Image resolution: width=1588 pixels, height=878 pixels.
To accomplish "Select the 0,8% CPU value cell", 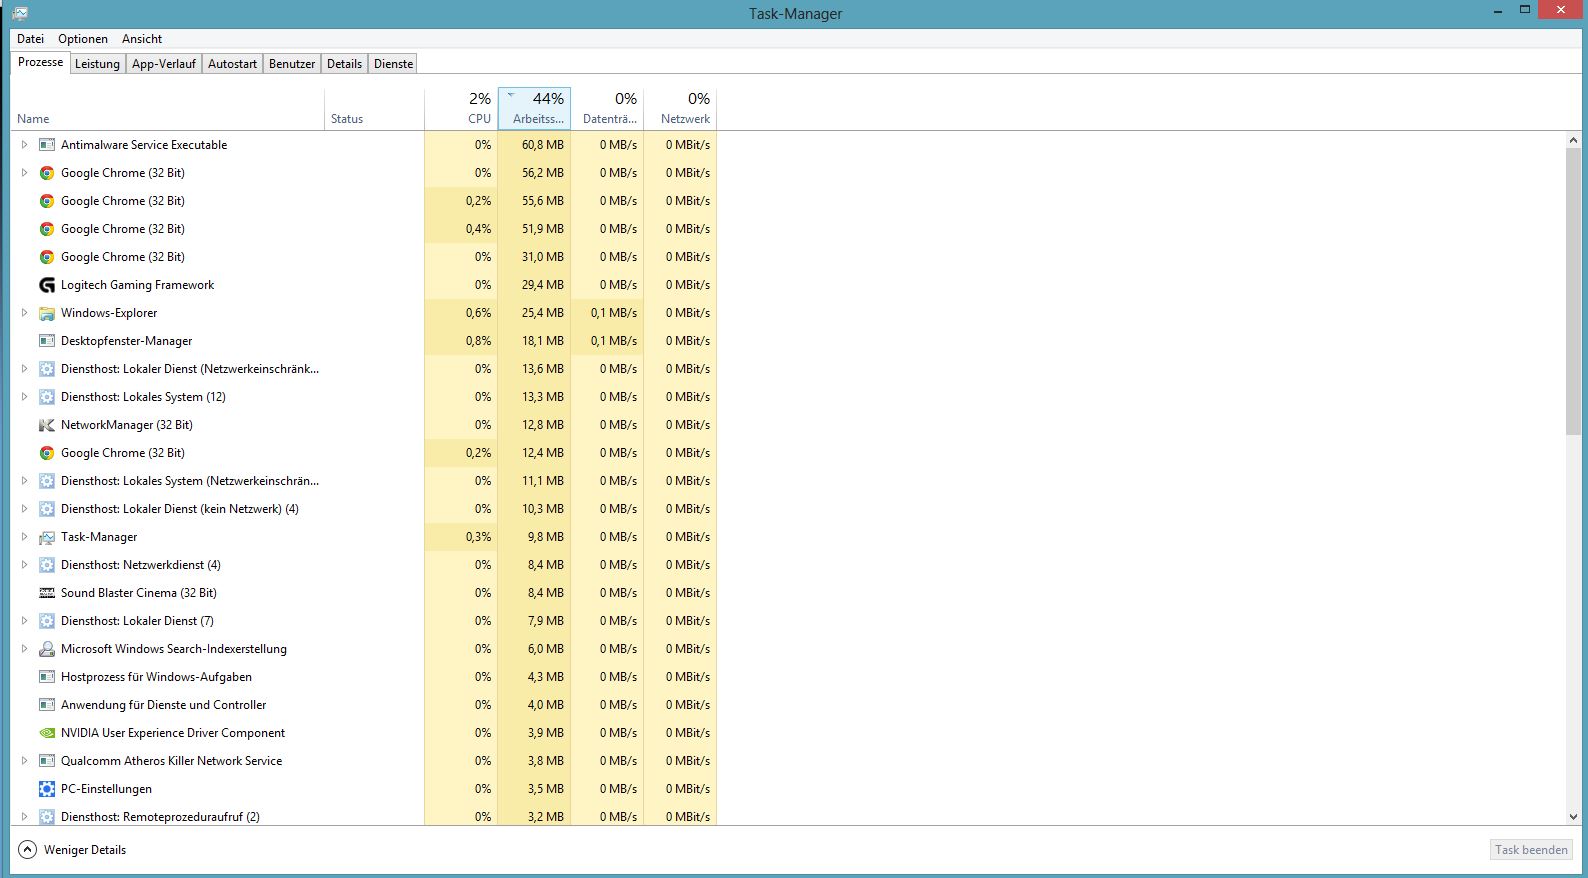I will 461,341.
